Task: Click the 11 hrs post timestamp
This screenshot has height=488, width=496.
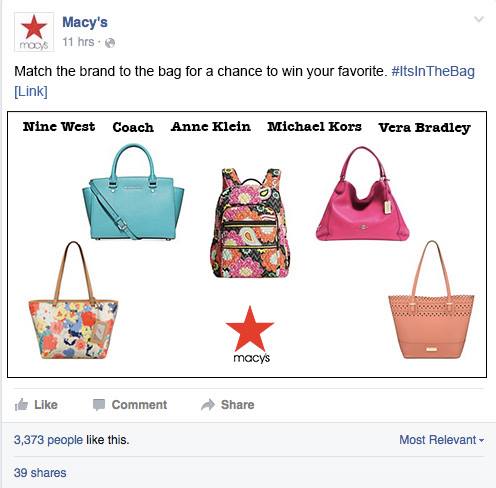Action: point(78,42)
